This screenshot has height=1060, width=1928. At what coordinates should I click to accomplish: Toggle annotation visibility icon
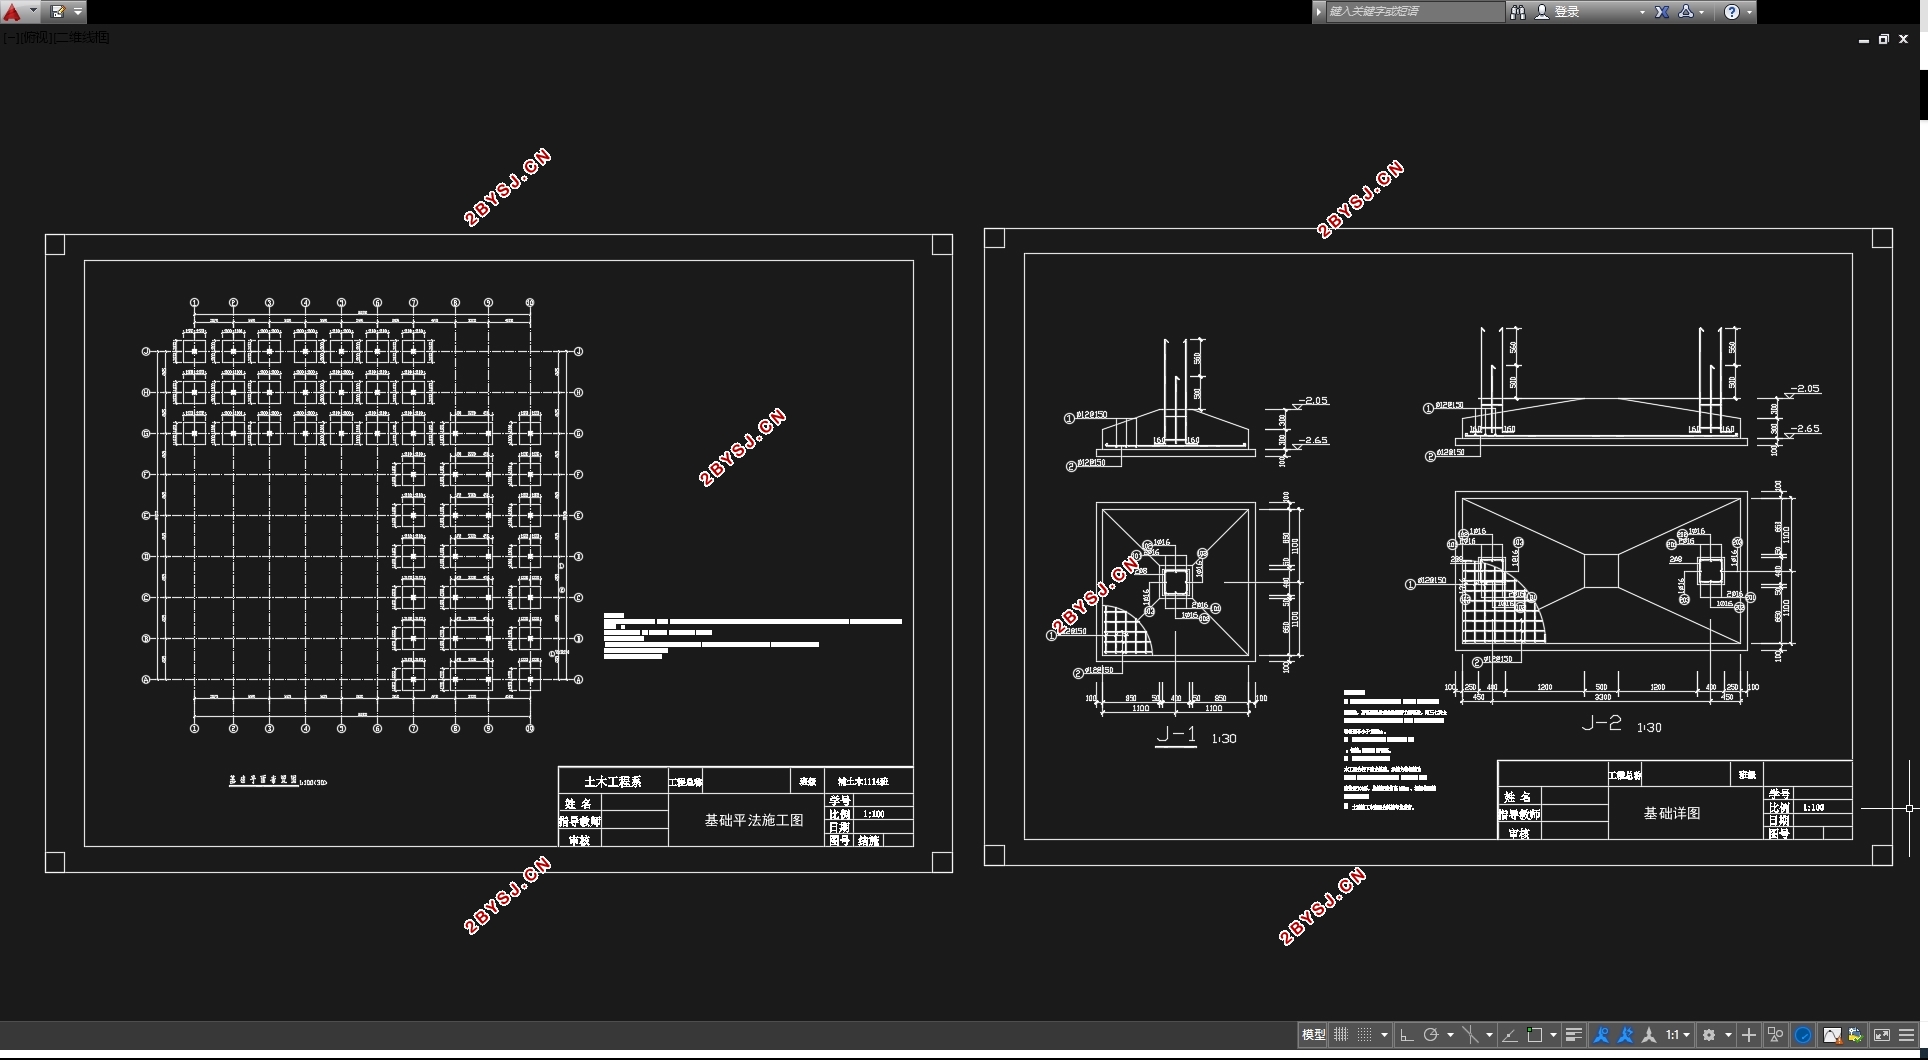point(1601,1035)
